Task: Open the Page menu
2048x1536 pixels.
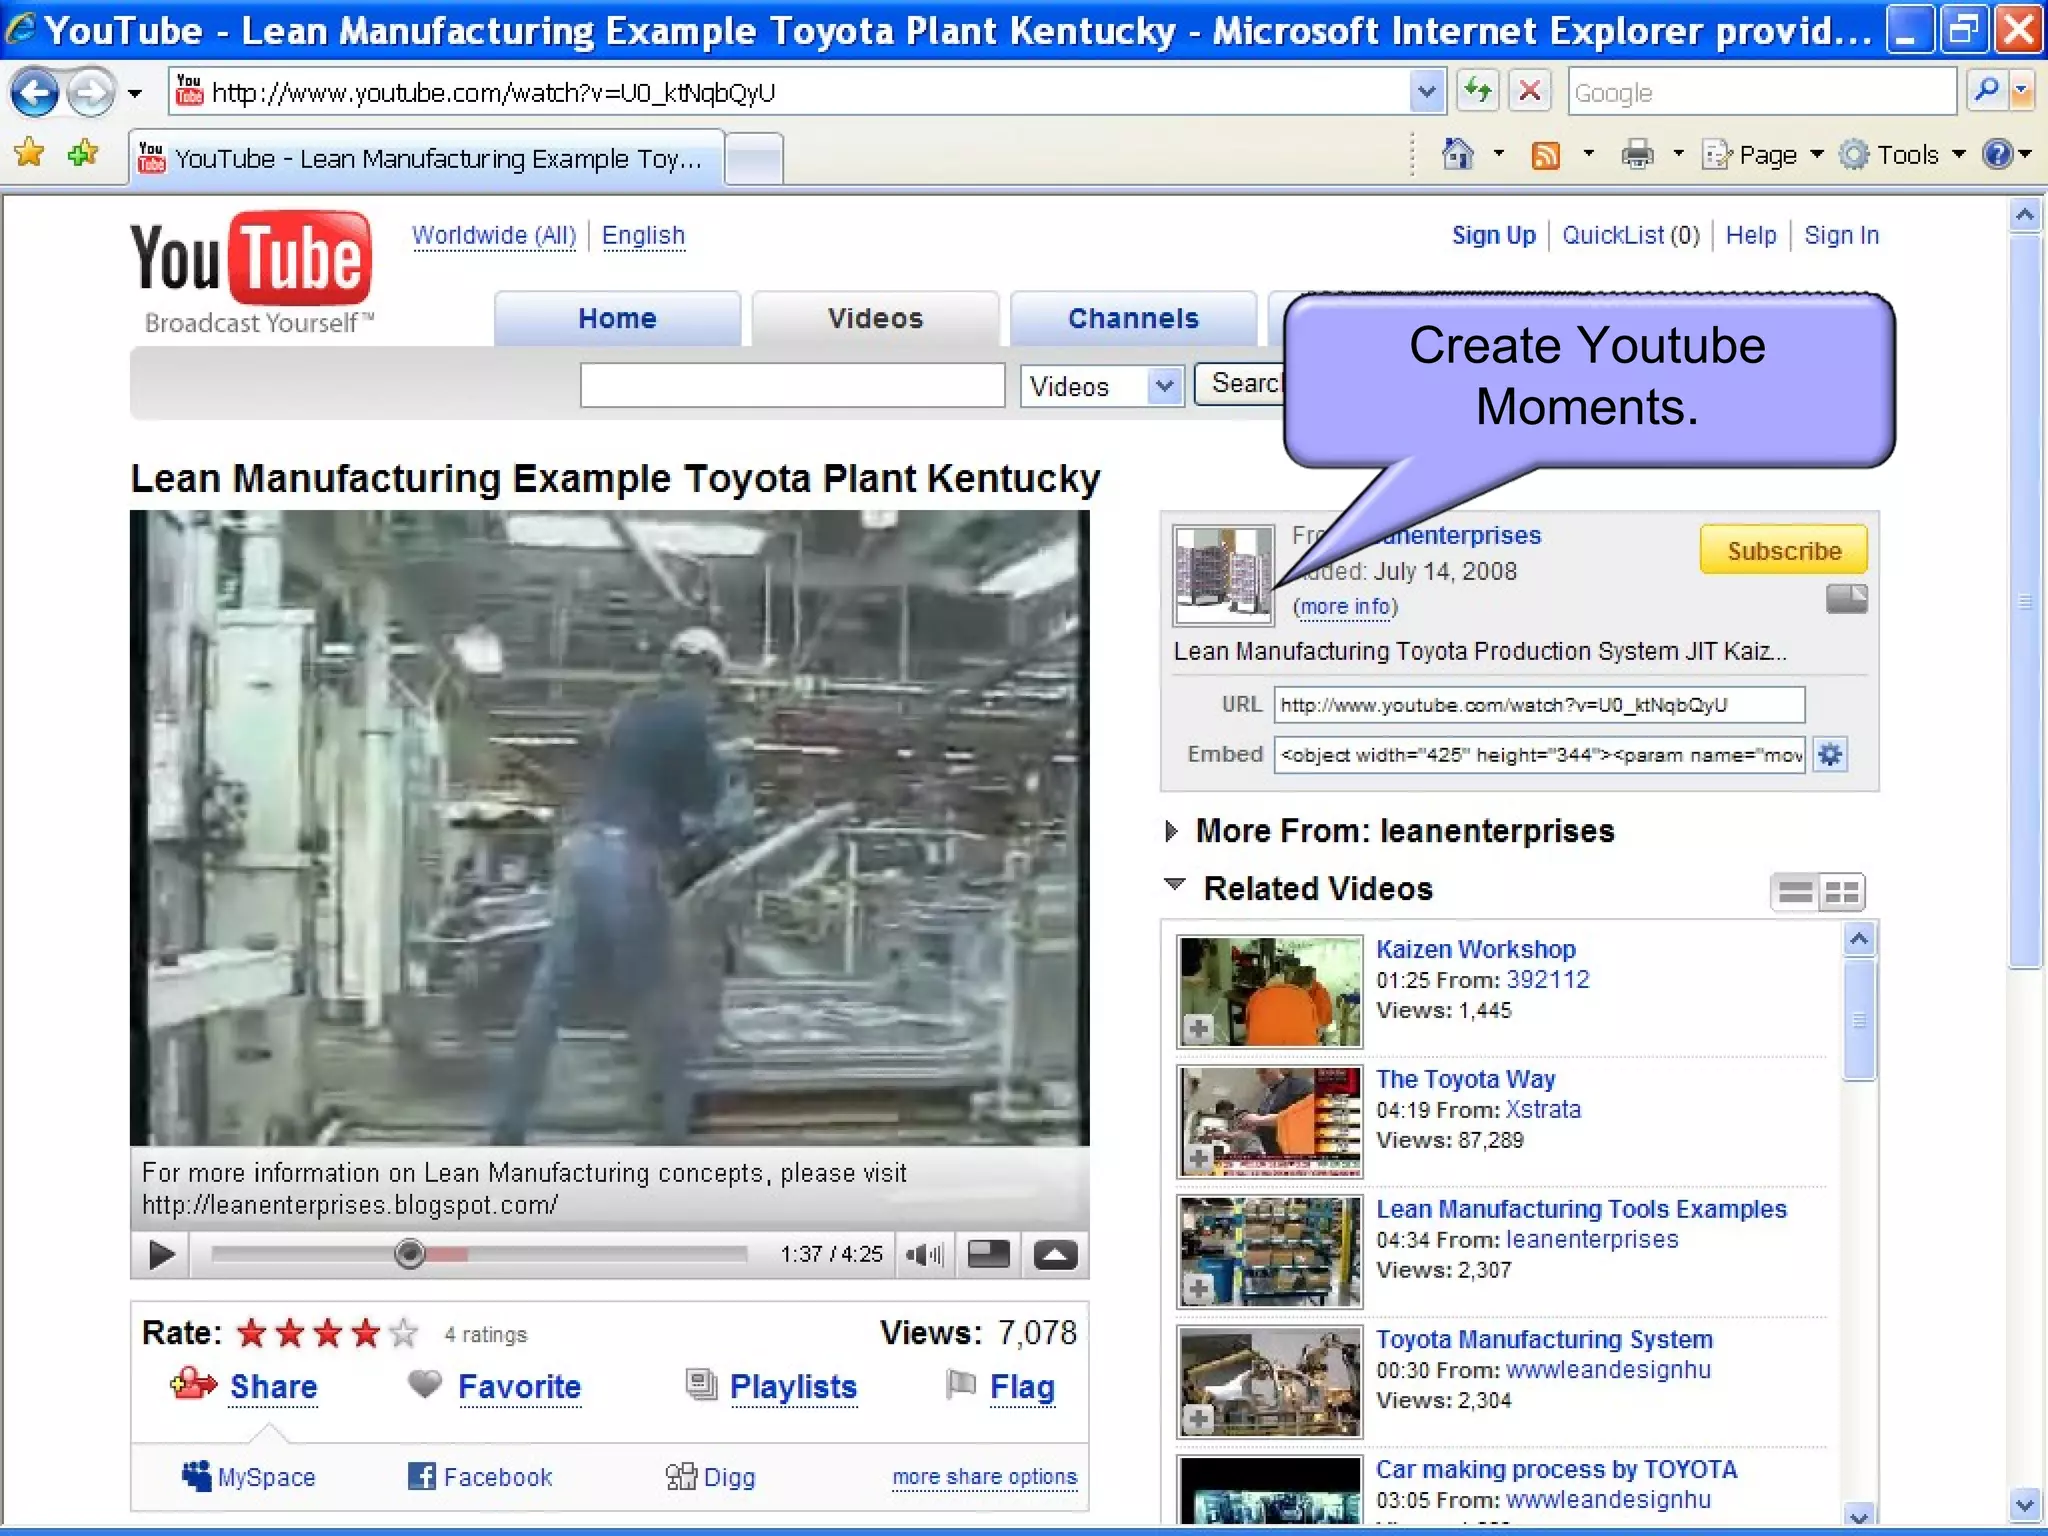Action: pos(1763,155)
